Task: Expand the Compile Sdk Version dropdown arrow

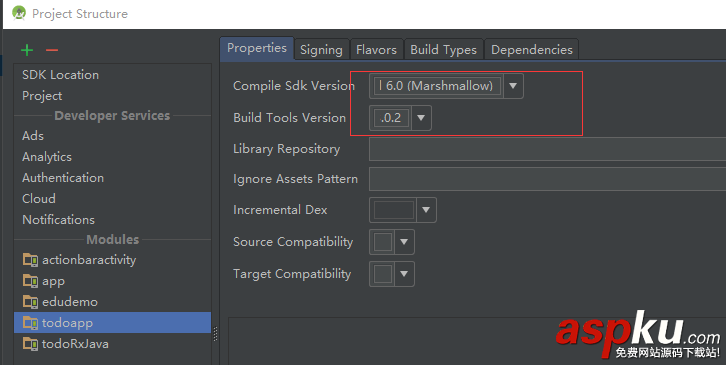Action: point(513,86)
